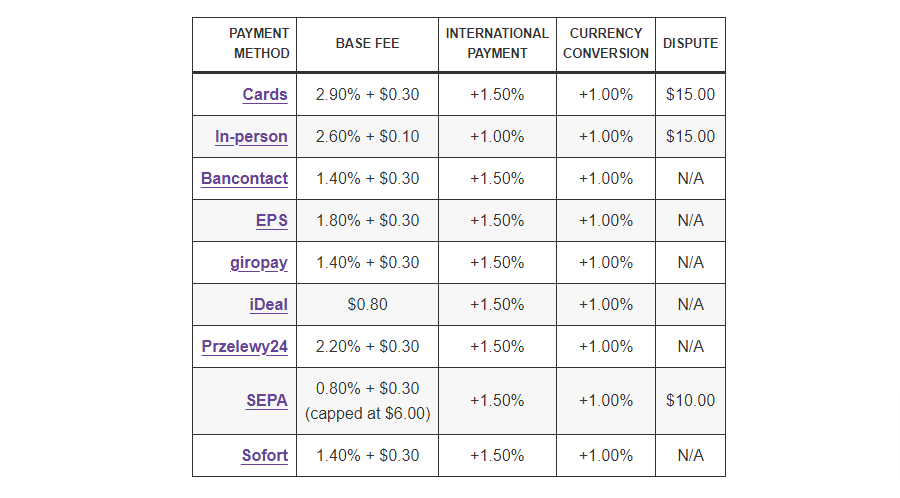
Task: Open the giropay link
Action: click(x=258, y=263)
